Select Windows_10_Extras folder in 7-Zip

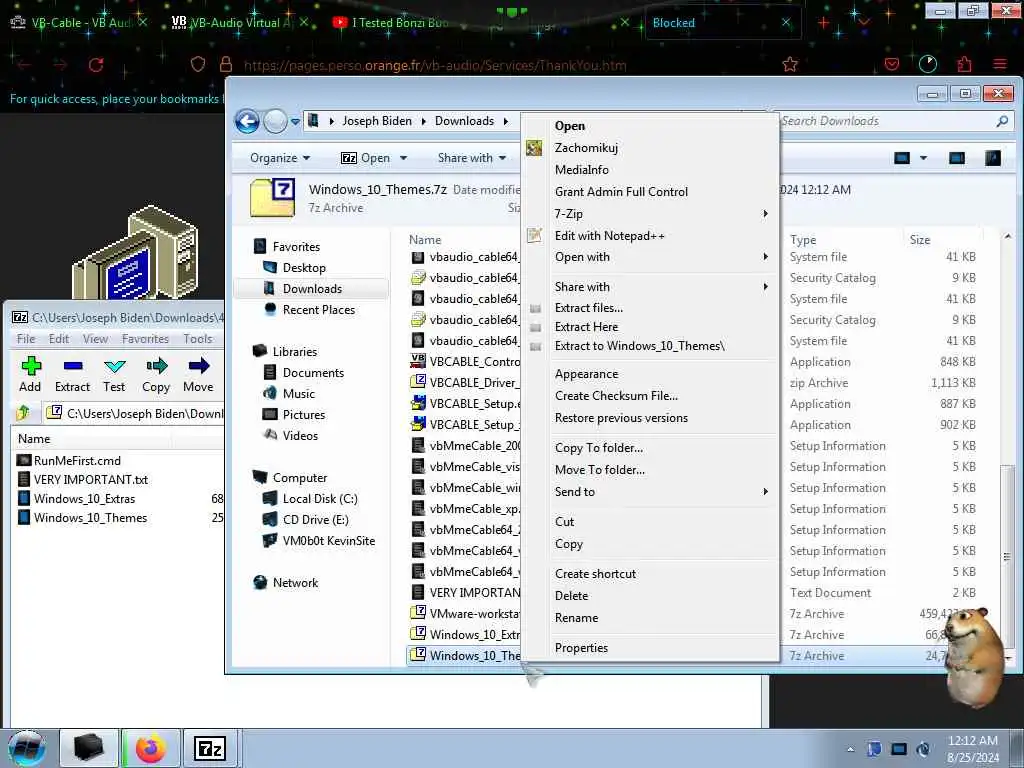(84, 499)
